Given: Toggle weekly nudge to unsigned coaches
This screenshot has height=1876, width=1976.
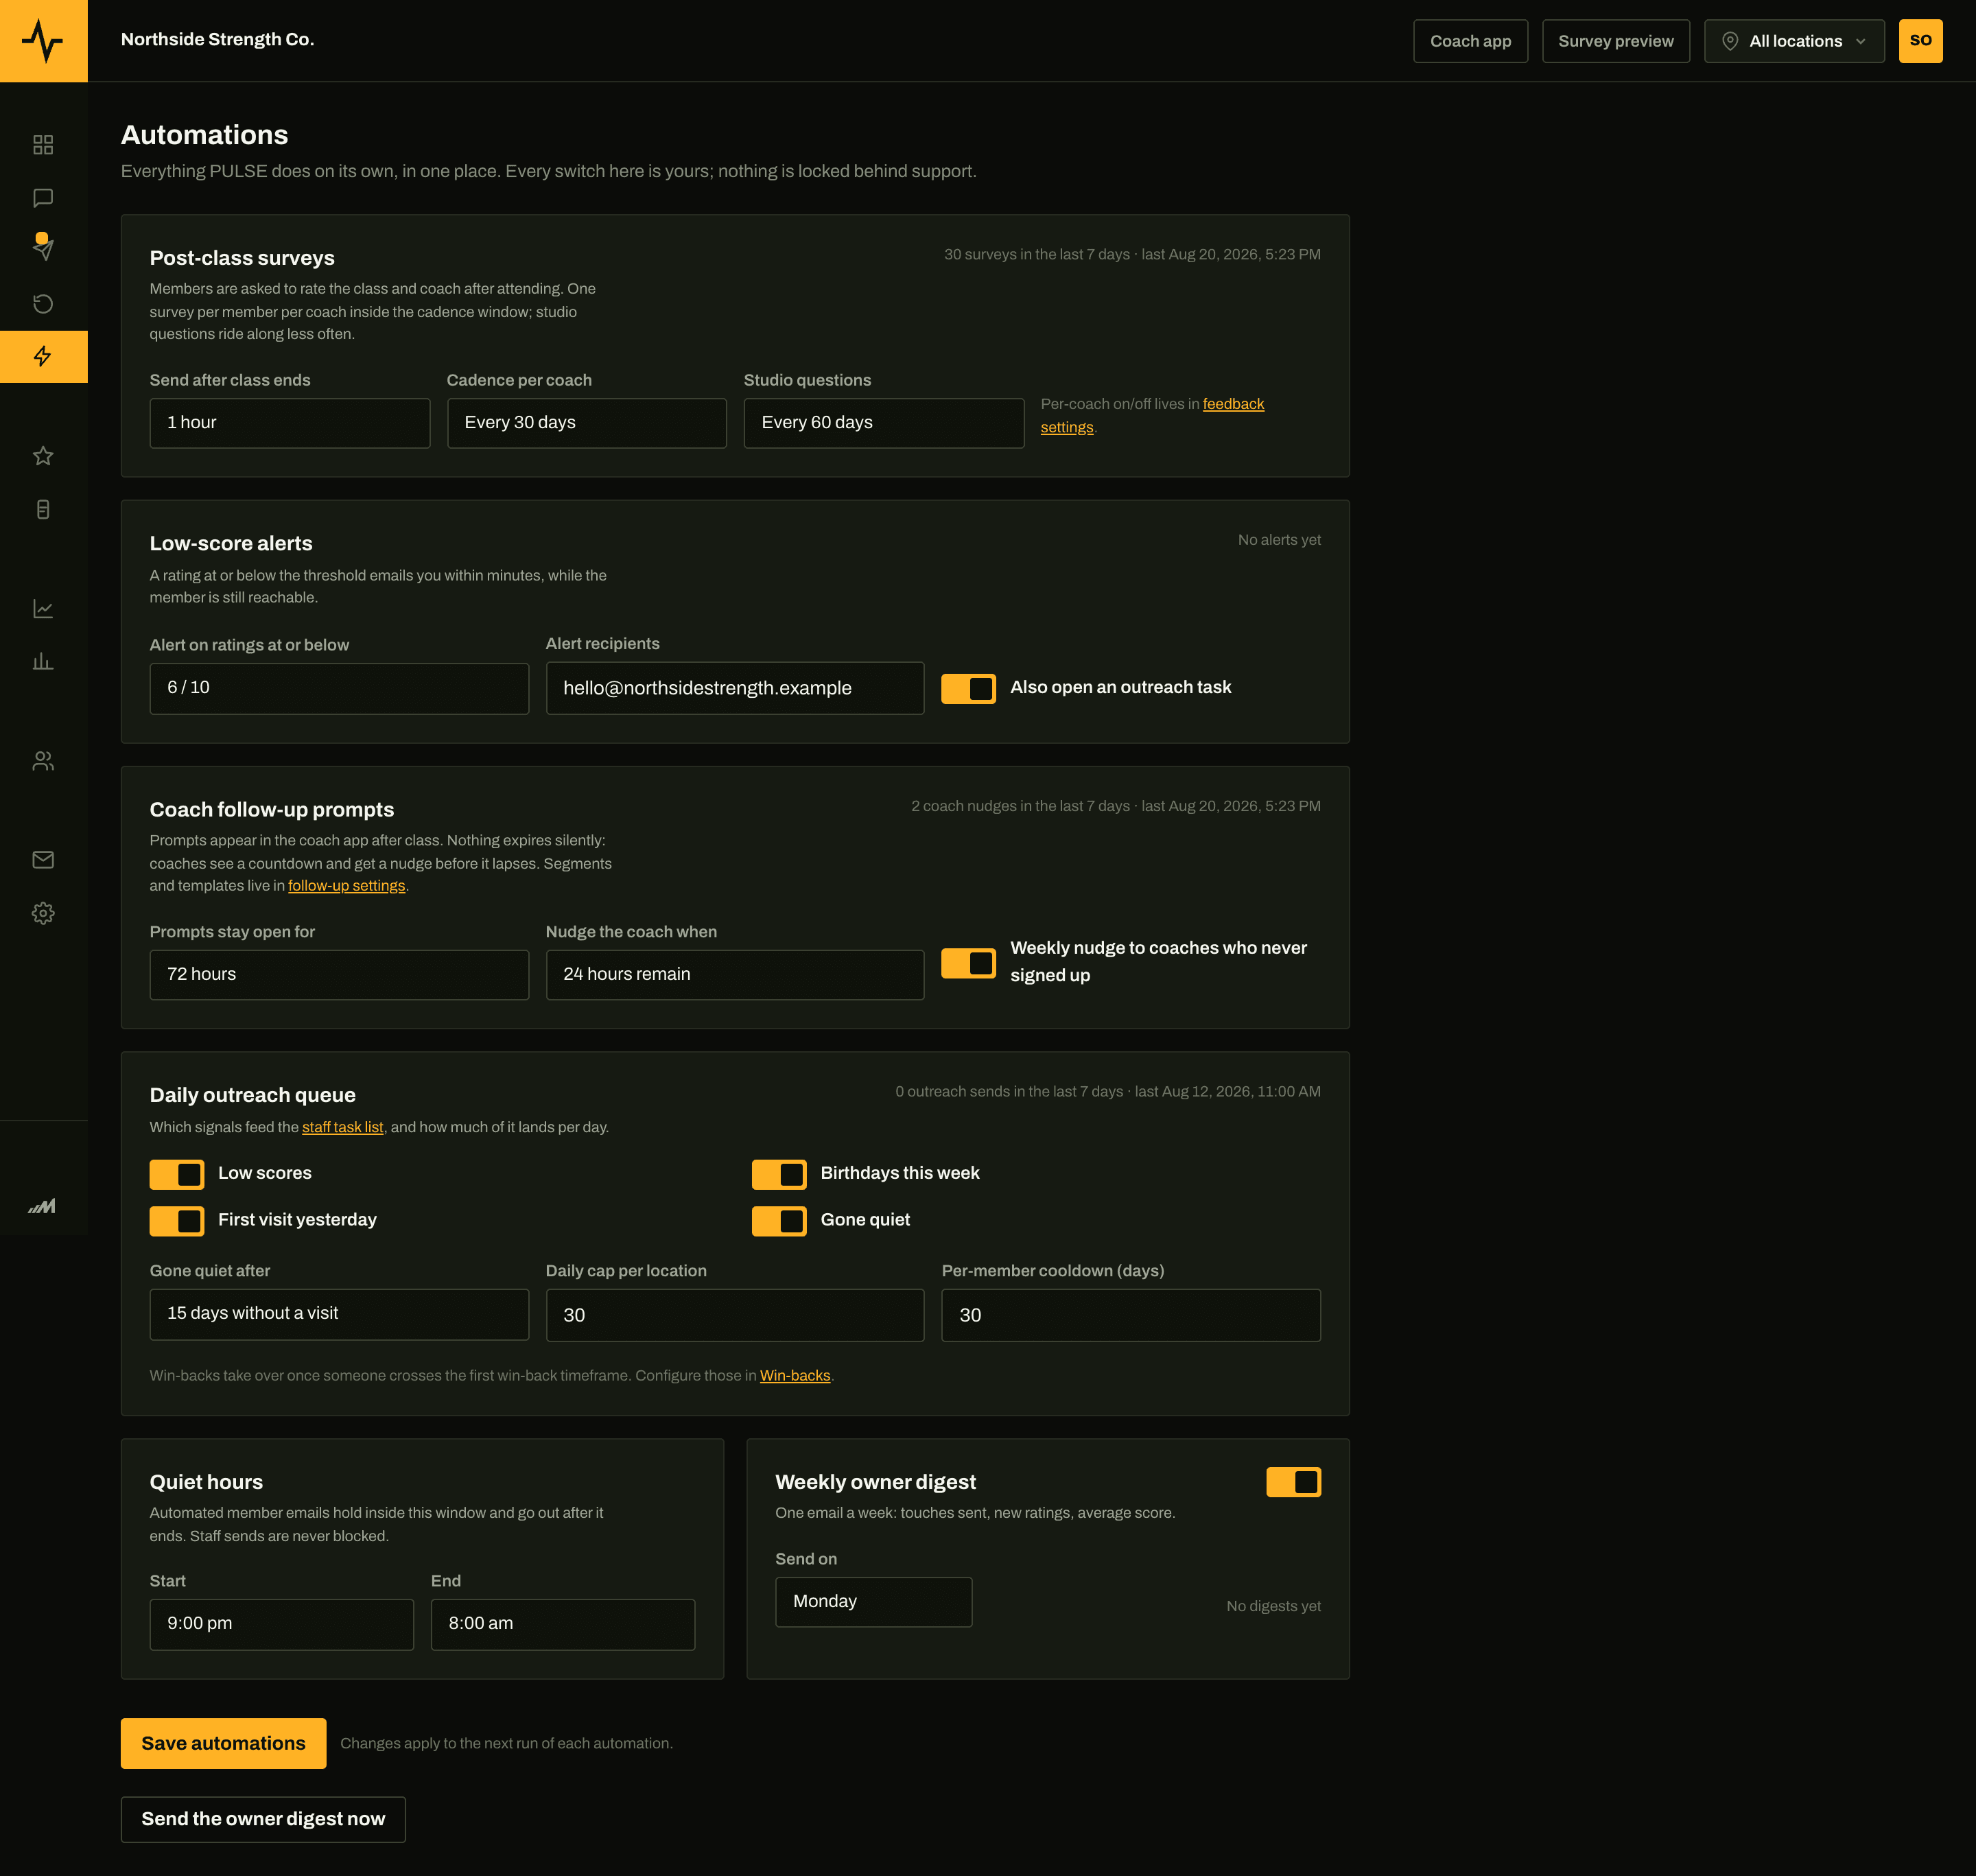Looking at the screenshot, I should pyautogui.click(x=968, y=963).
